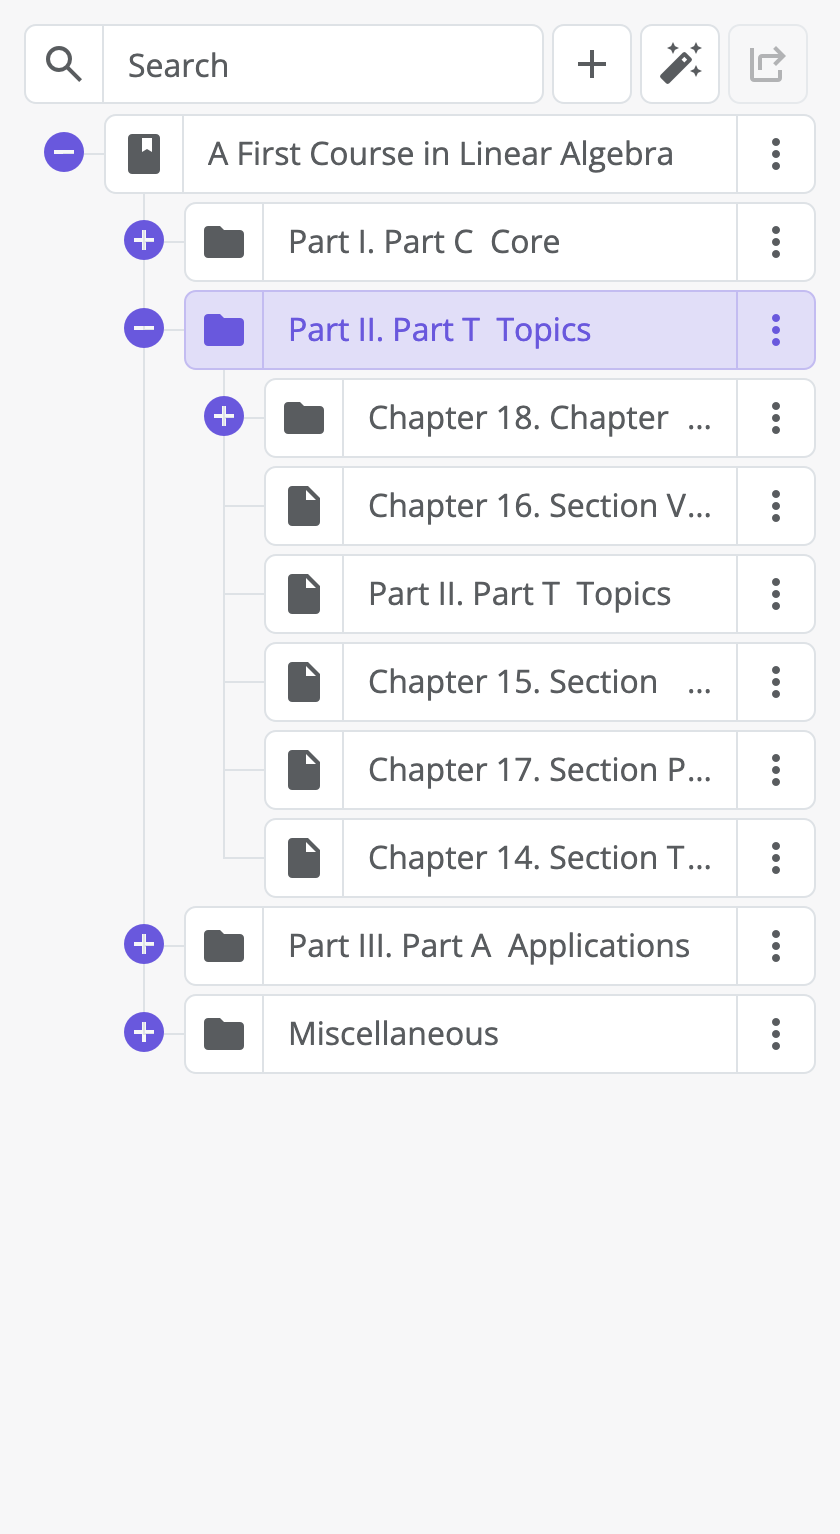Click the magic wand icon
The height and width of the screenshot is (1534, 840).
point(680,65)
